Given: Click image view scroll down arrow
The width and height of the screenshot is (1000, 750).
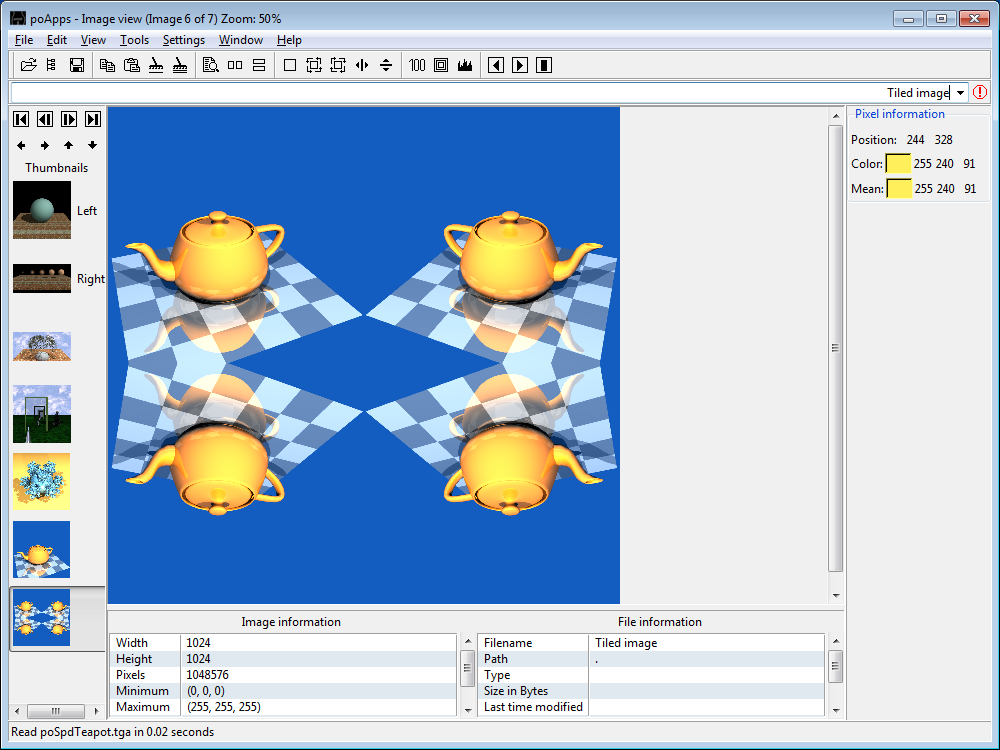Looking at the screenshot, I should coord(835,596).
